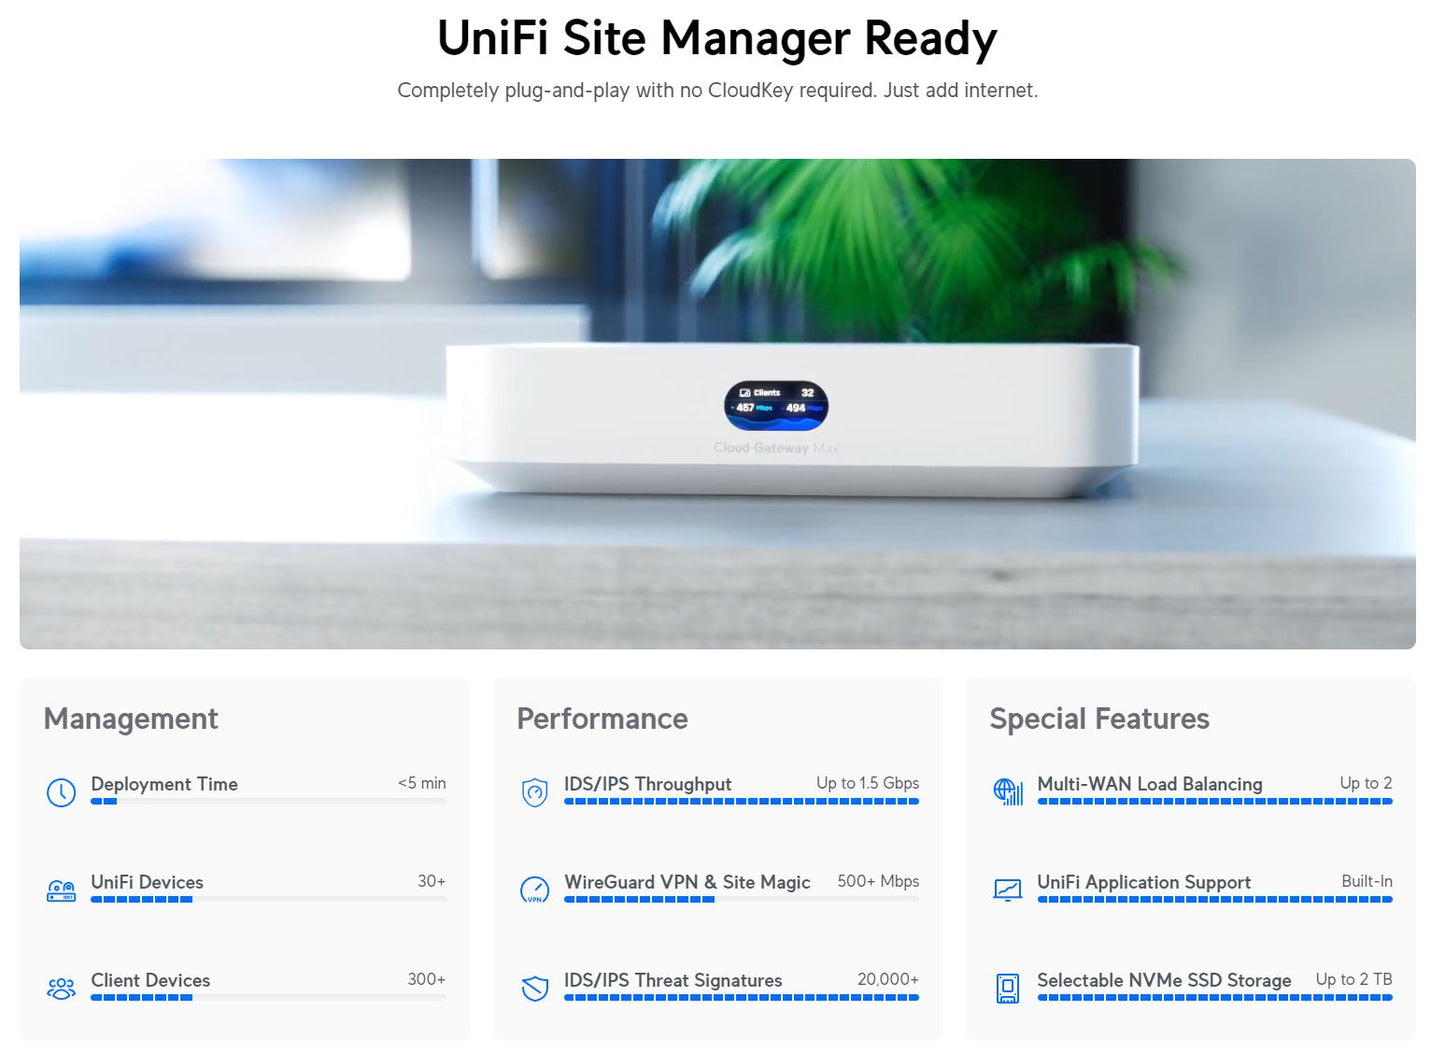Click the NVMe SSD Storage drive icon
The width and height of the screenshot is (1445, 1054).
(1008, 989)
